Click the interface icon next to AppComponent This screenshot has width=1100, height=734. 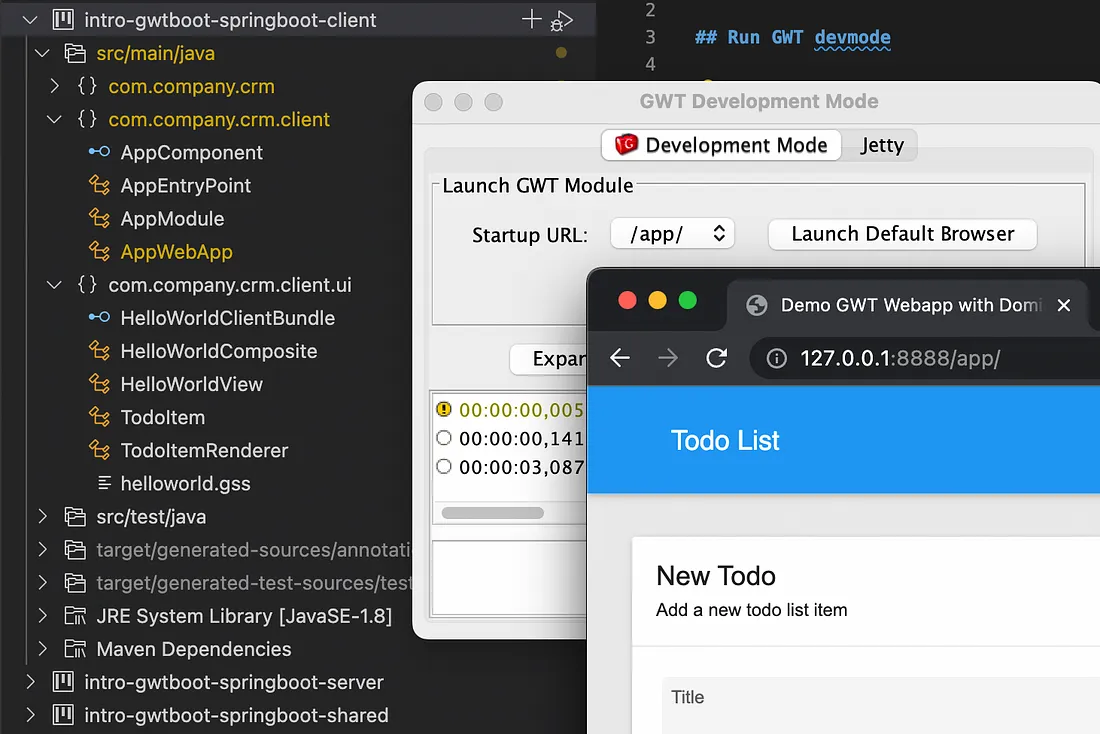click(x=99, y=152)
